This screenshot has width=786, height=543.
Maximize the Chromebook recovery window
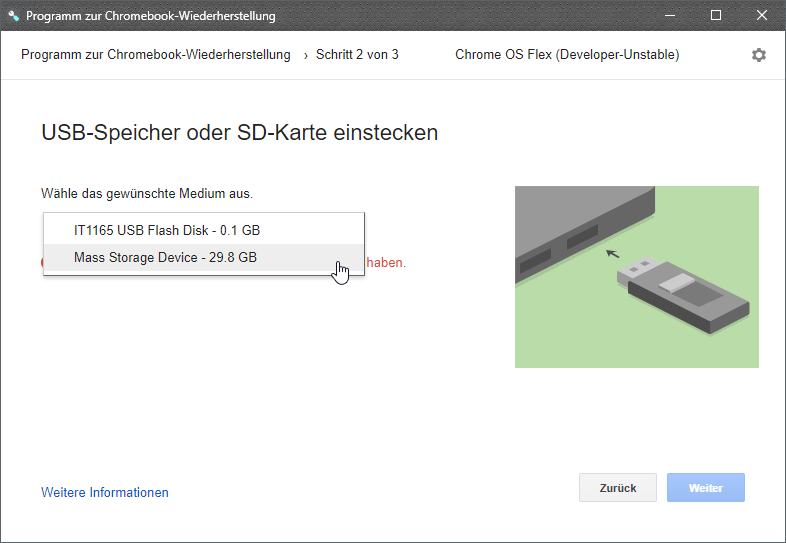716,16
